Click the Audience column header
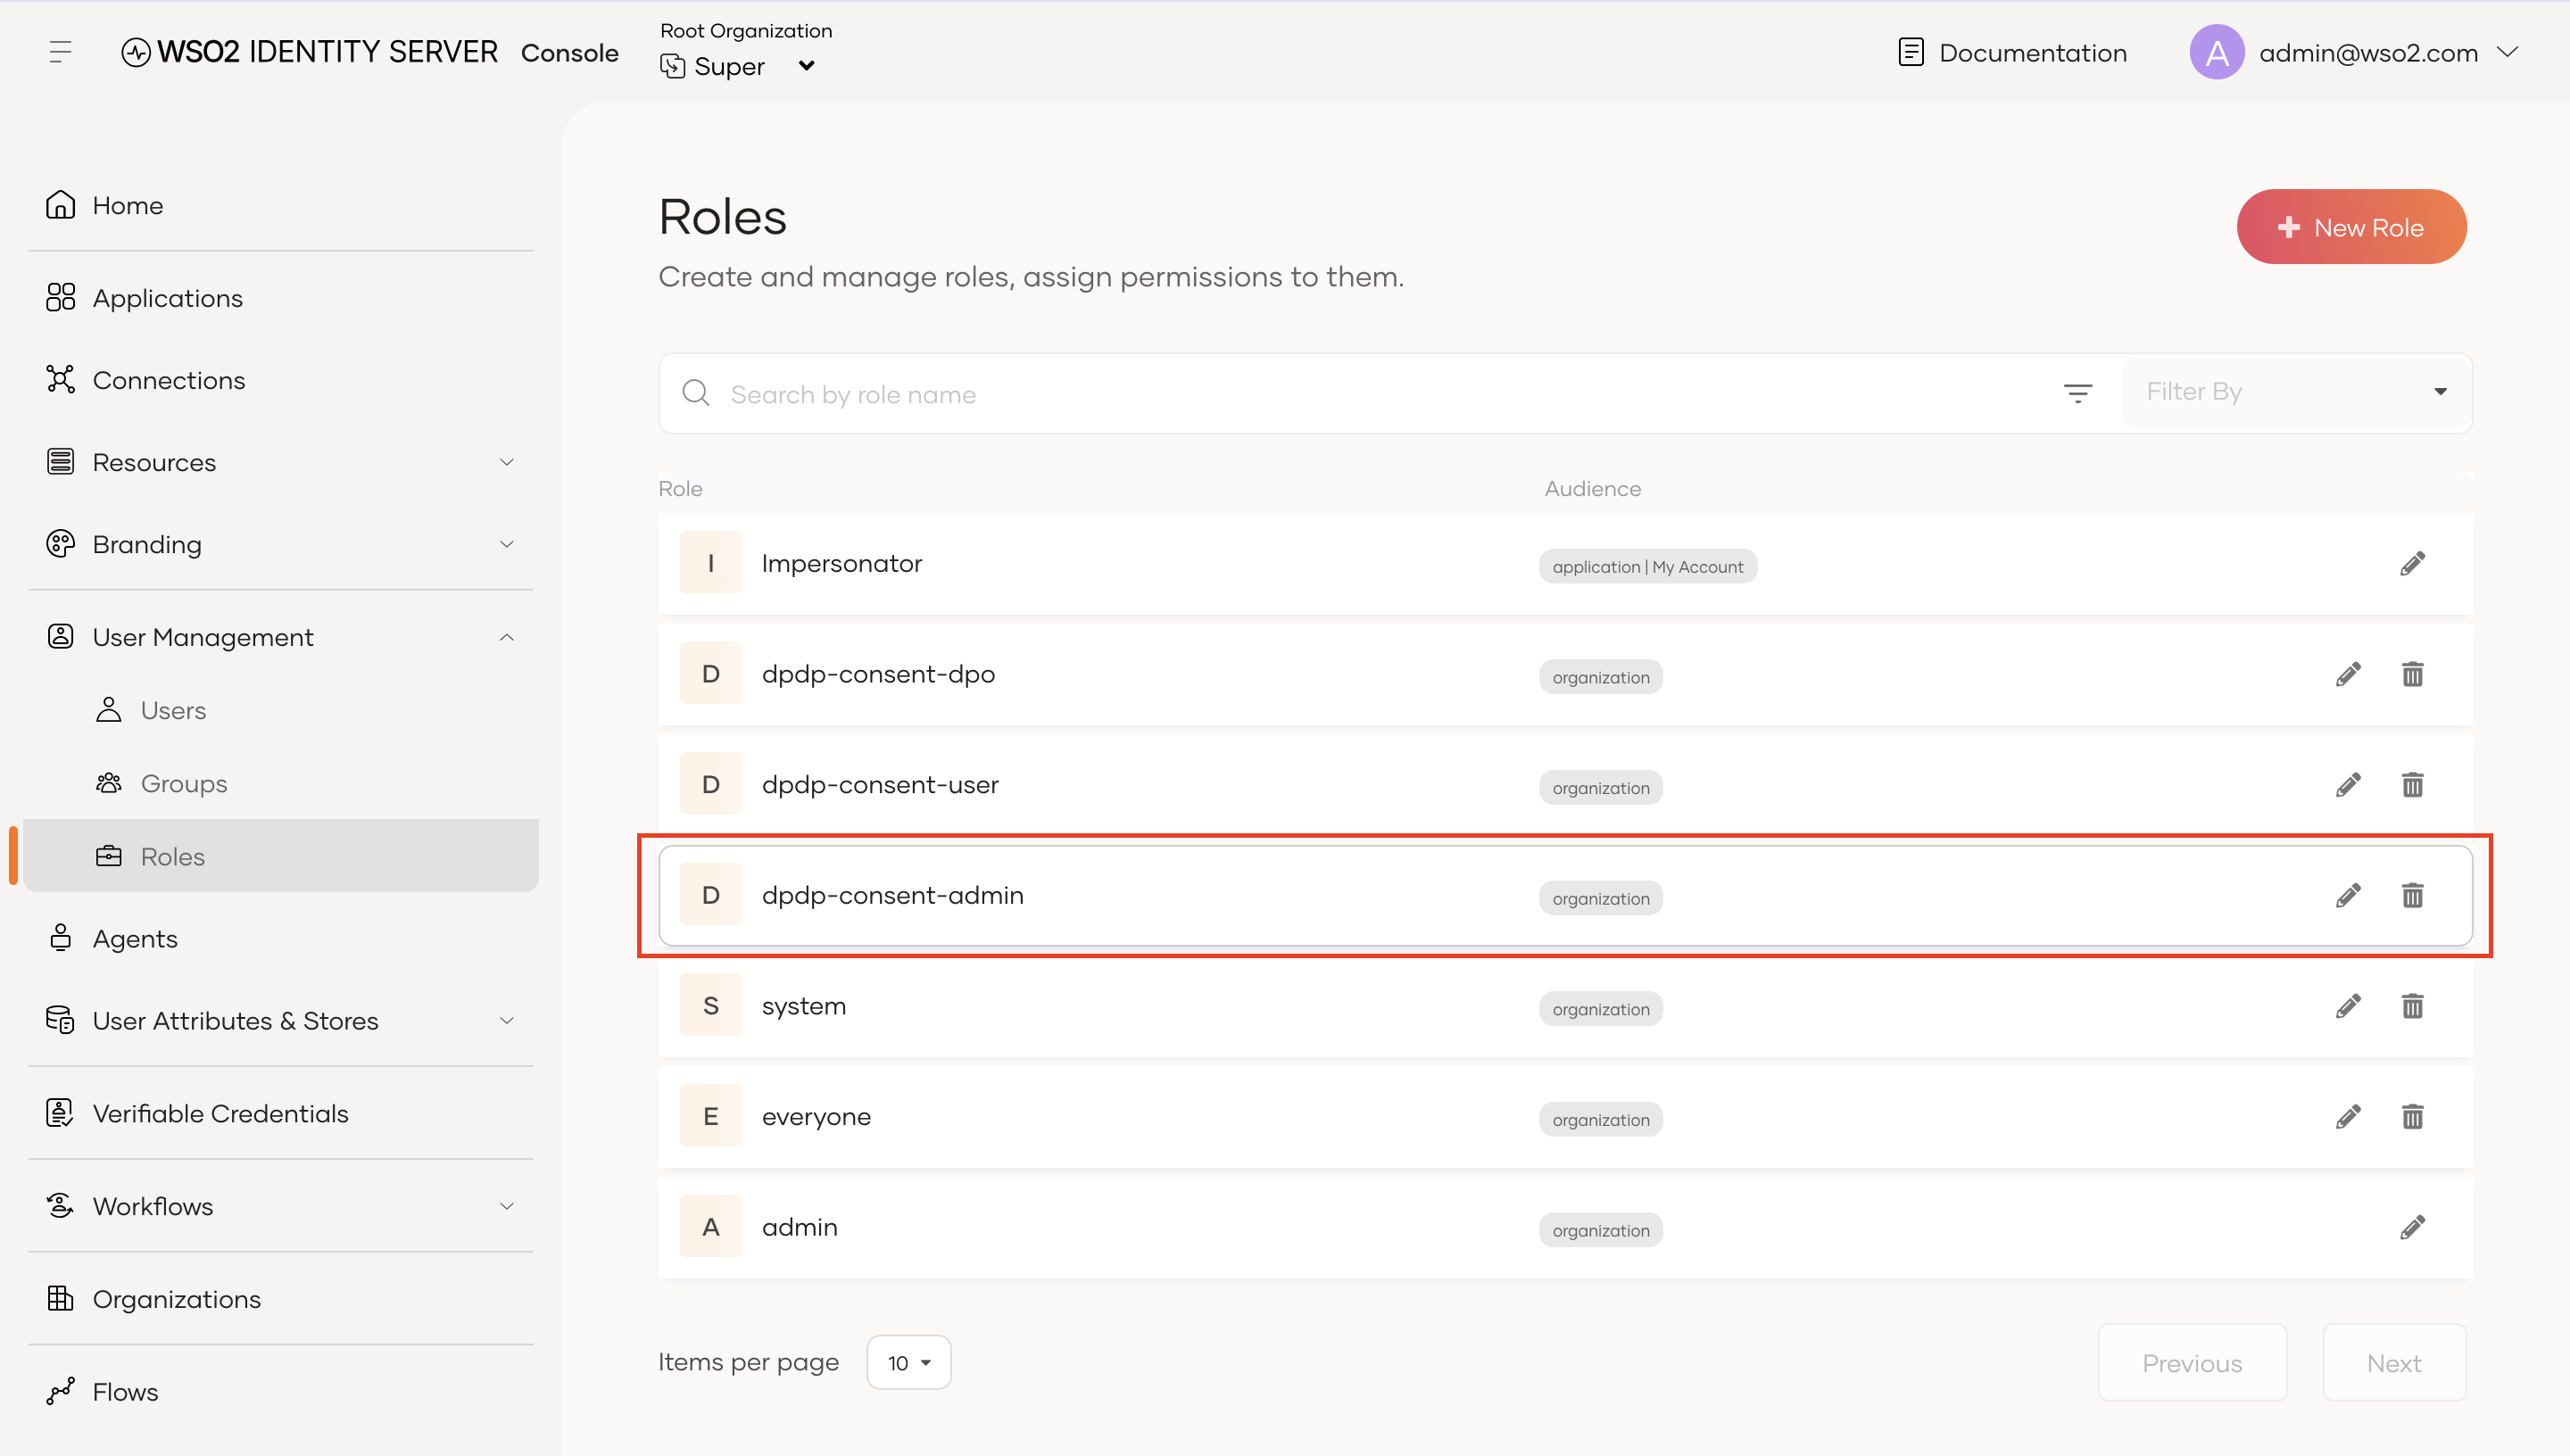 tap(1592, 489)
